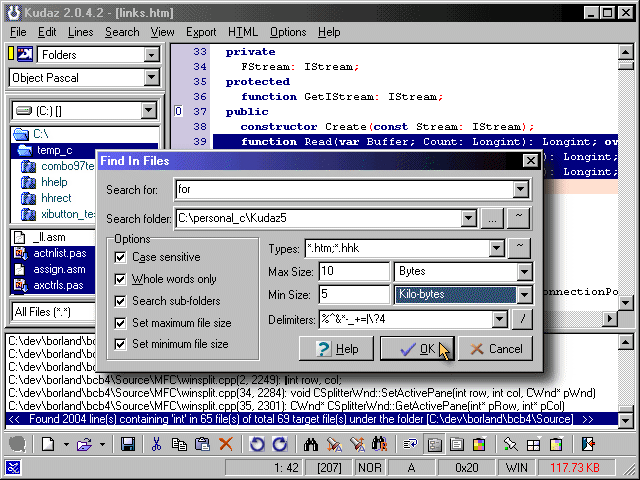Click the red X Delete icon

[225, 444]
